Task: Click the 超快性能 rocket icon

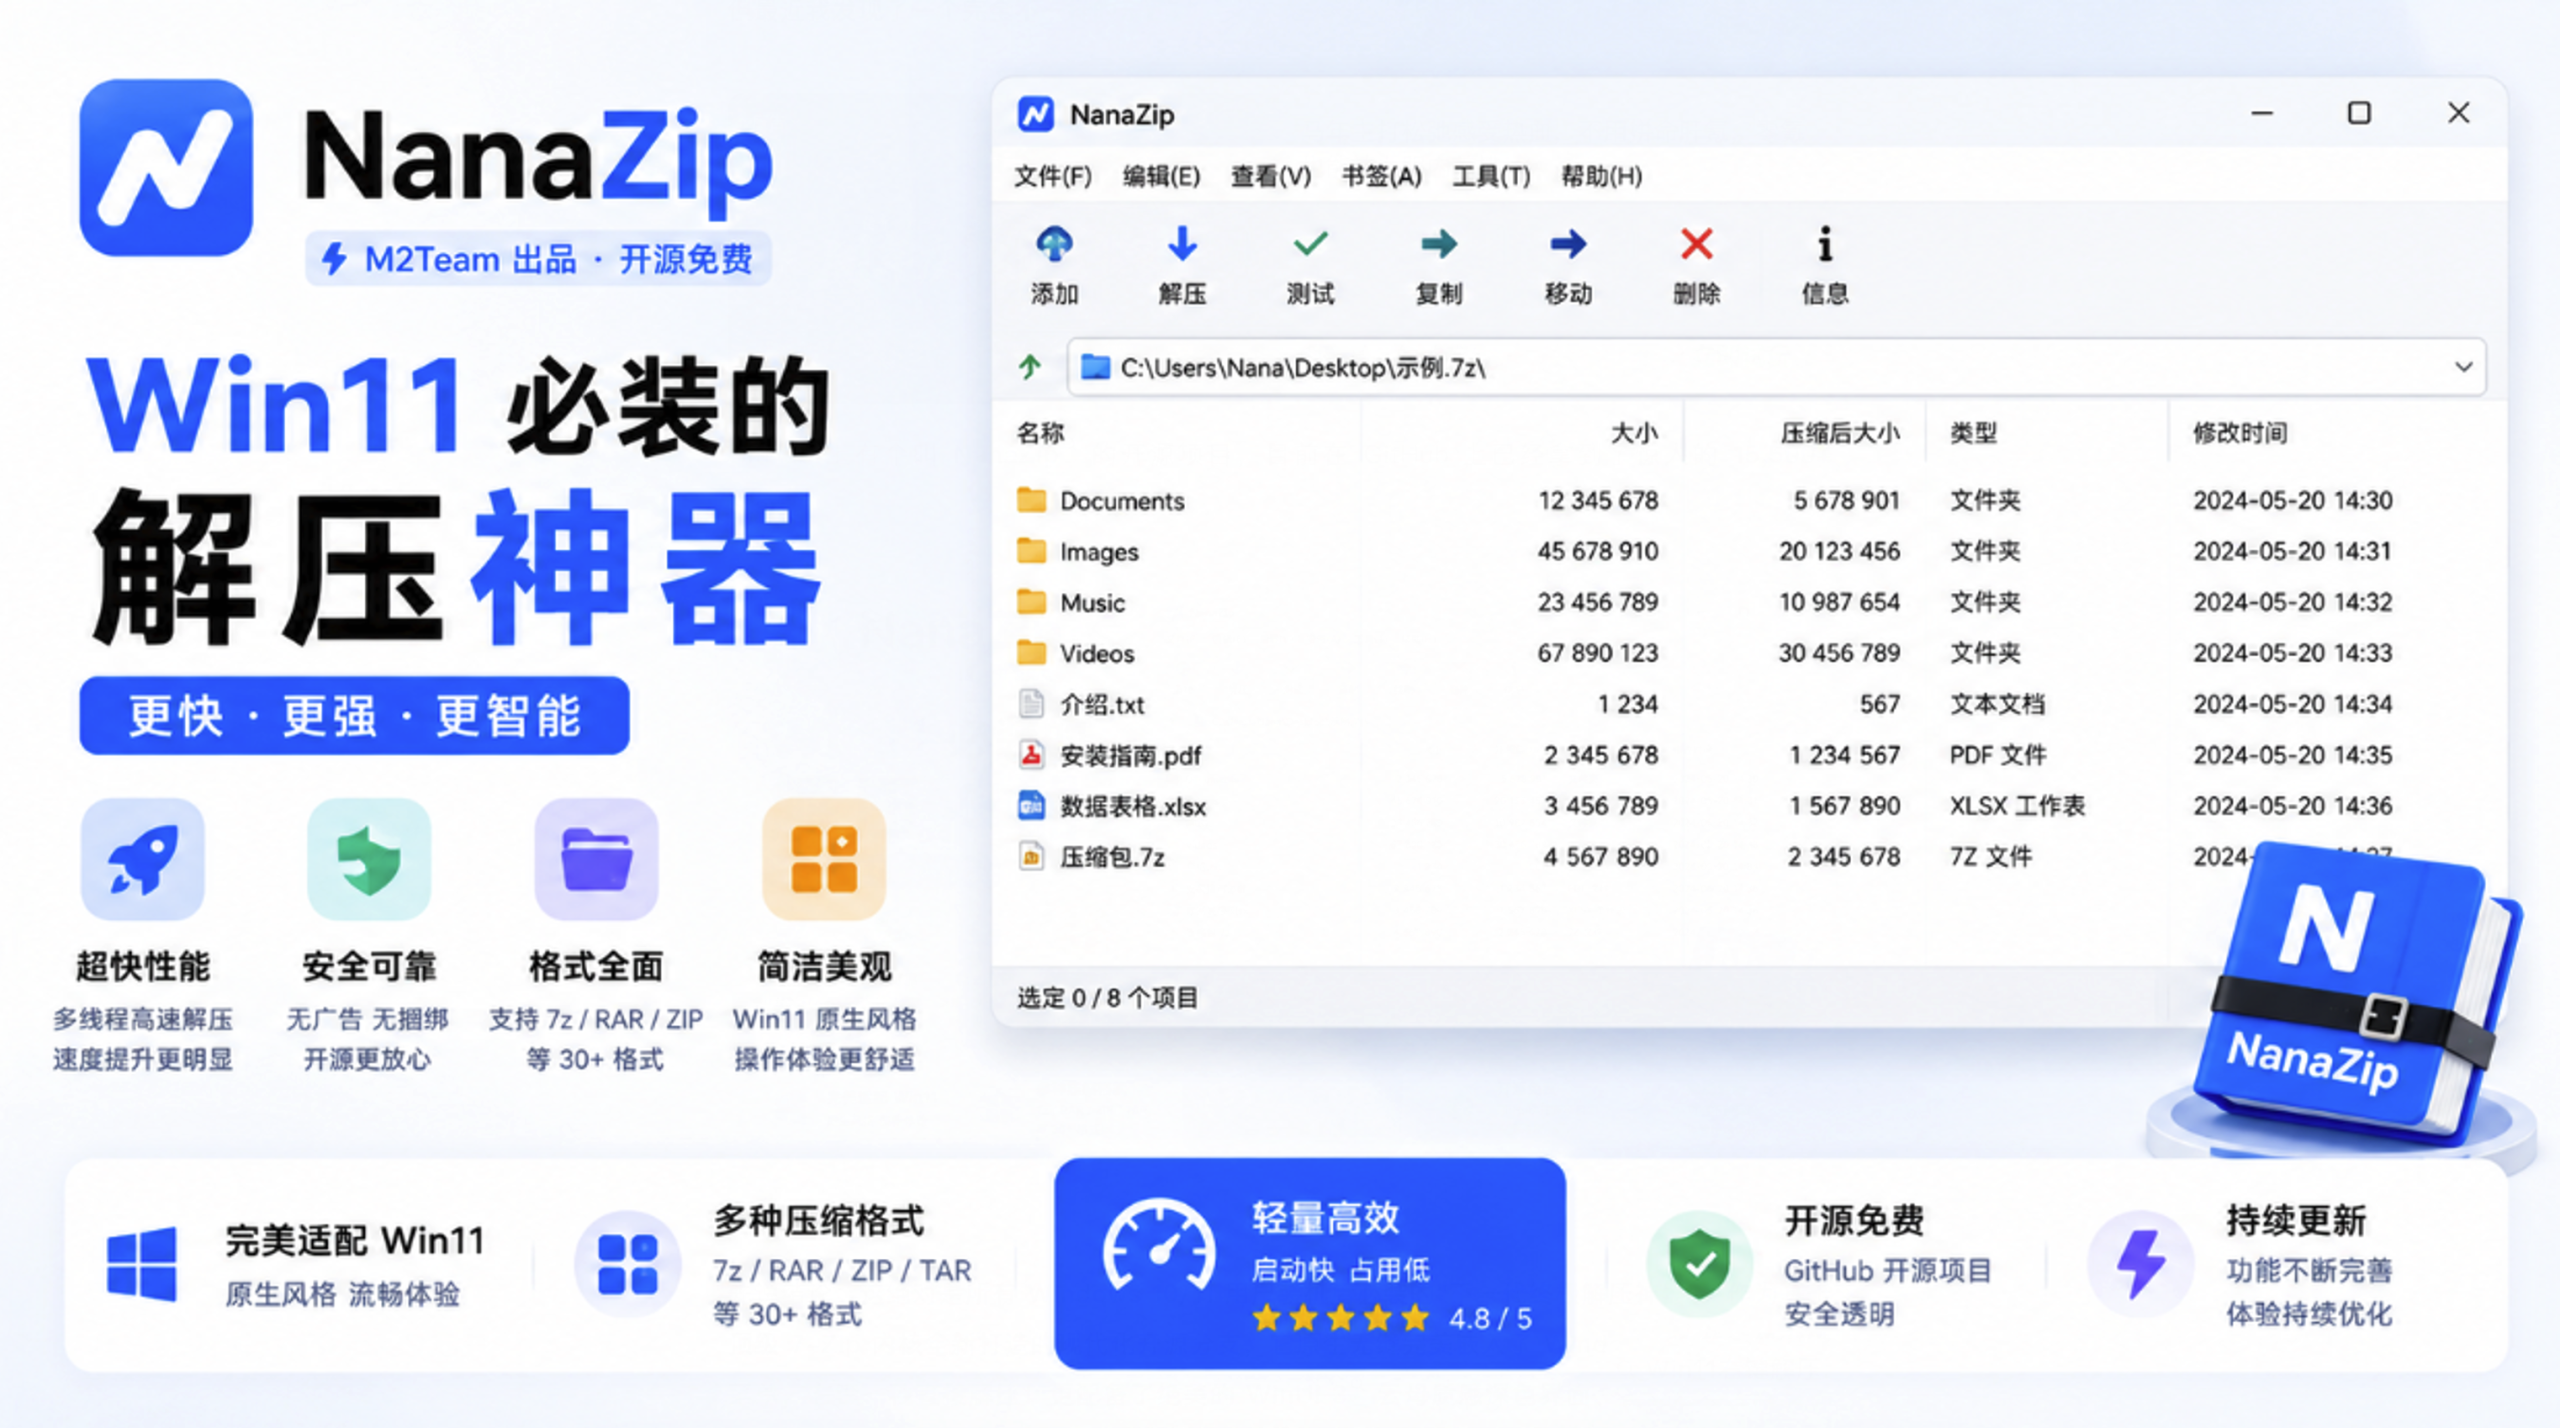Action: tap(143, 858)
